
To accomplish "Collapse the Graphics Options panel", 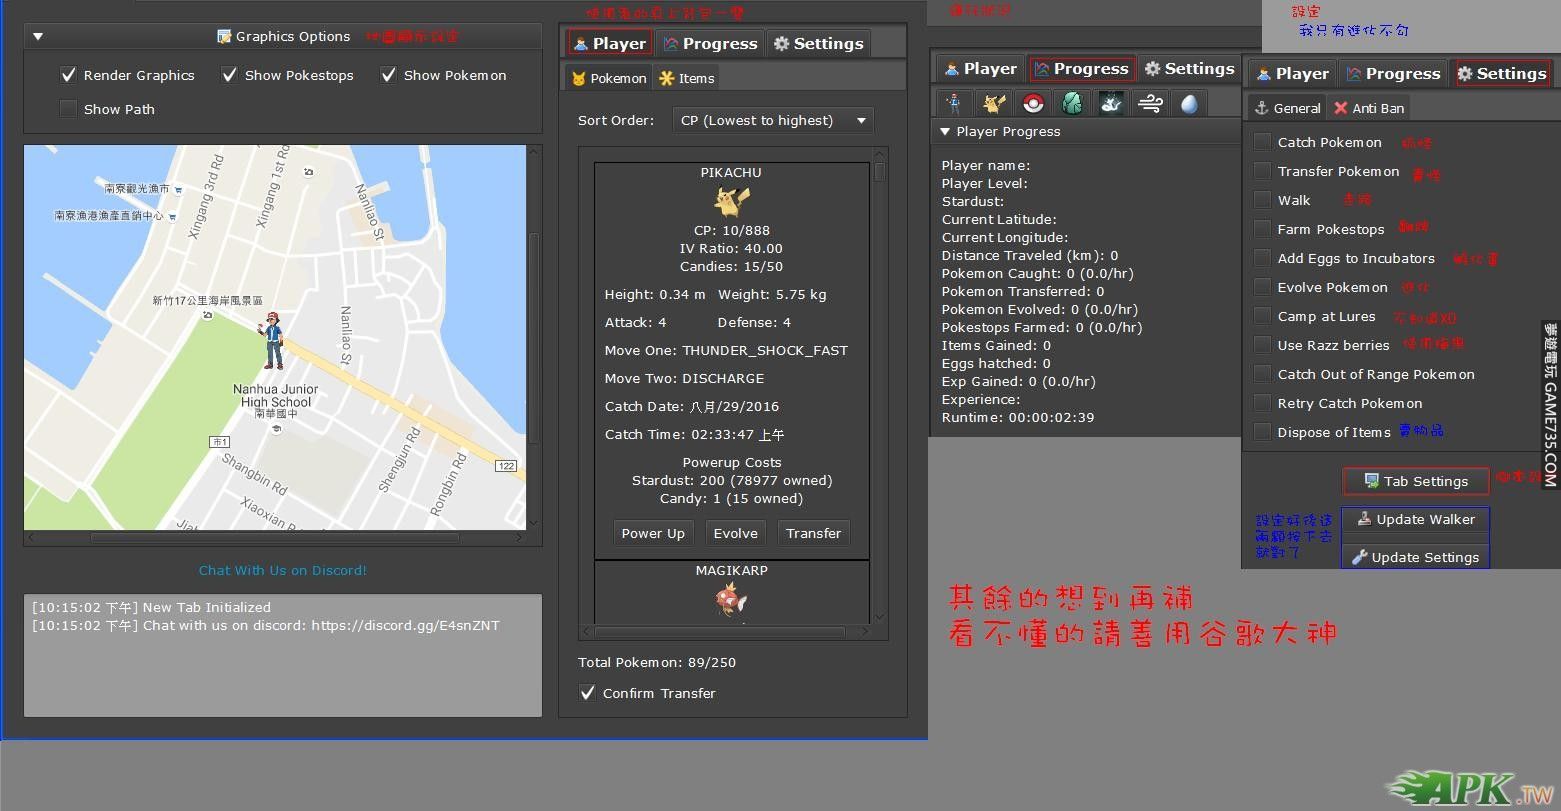I will click(x=38, y=37).
